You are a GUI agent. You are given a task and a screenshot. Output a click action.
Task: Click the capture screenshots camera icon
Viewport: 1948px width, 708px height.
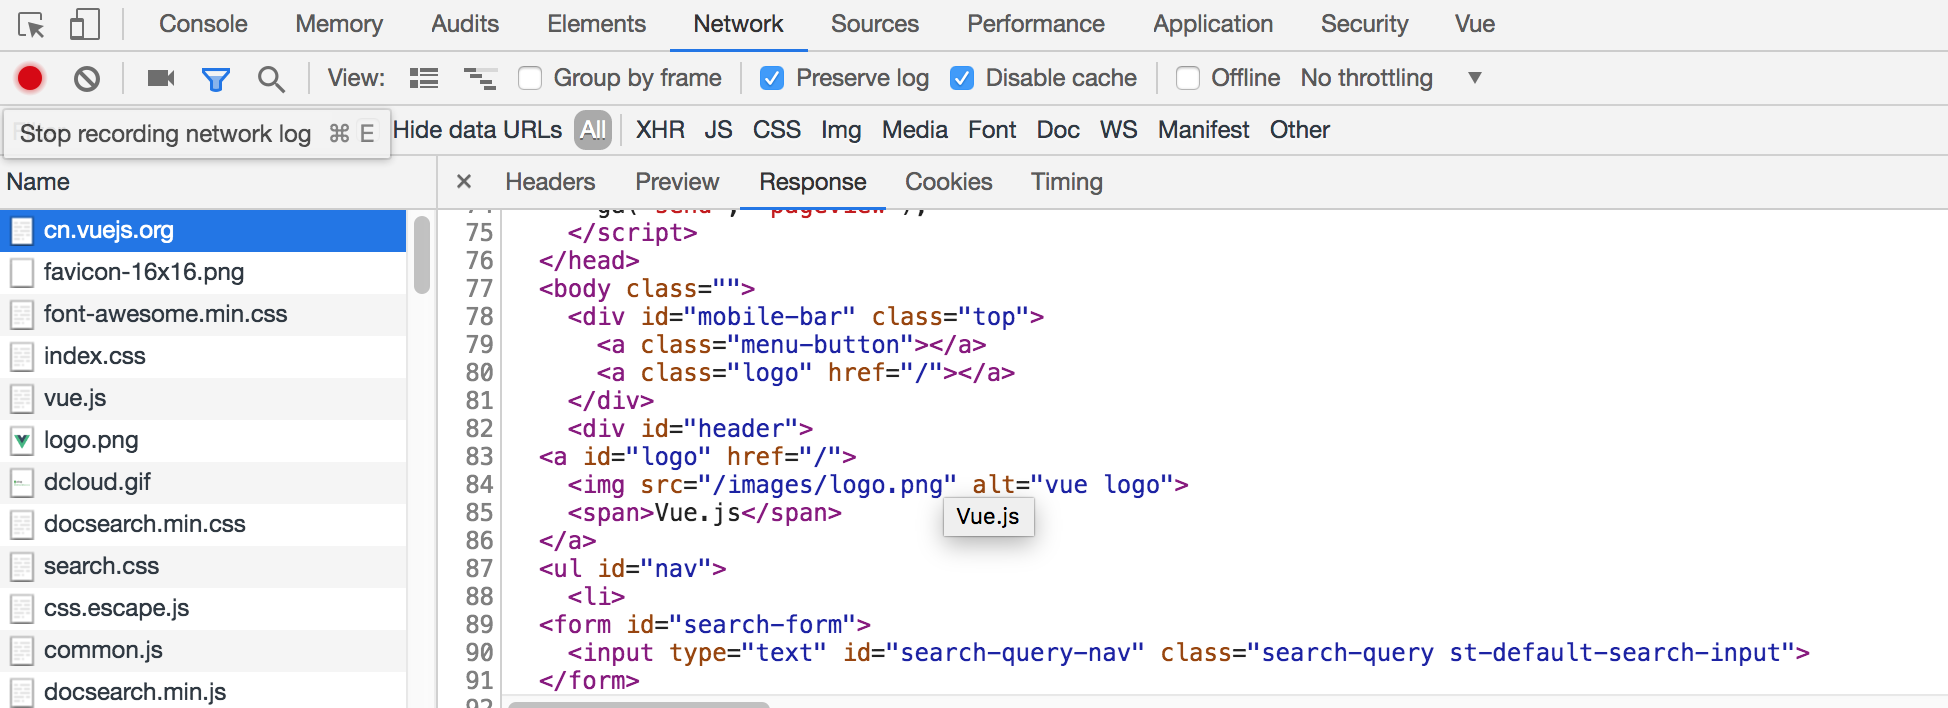click(161, 78)
